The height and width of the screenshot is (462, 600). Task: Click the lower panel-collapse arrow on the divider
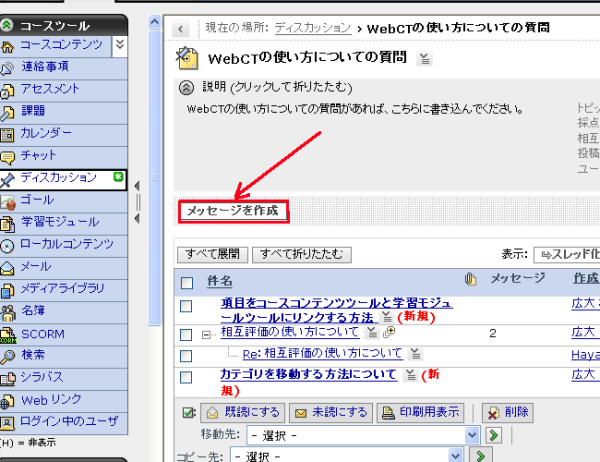(x=137, y=219)
